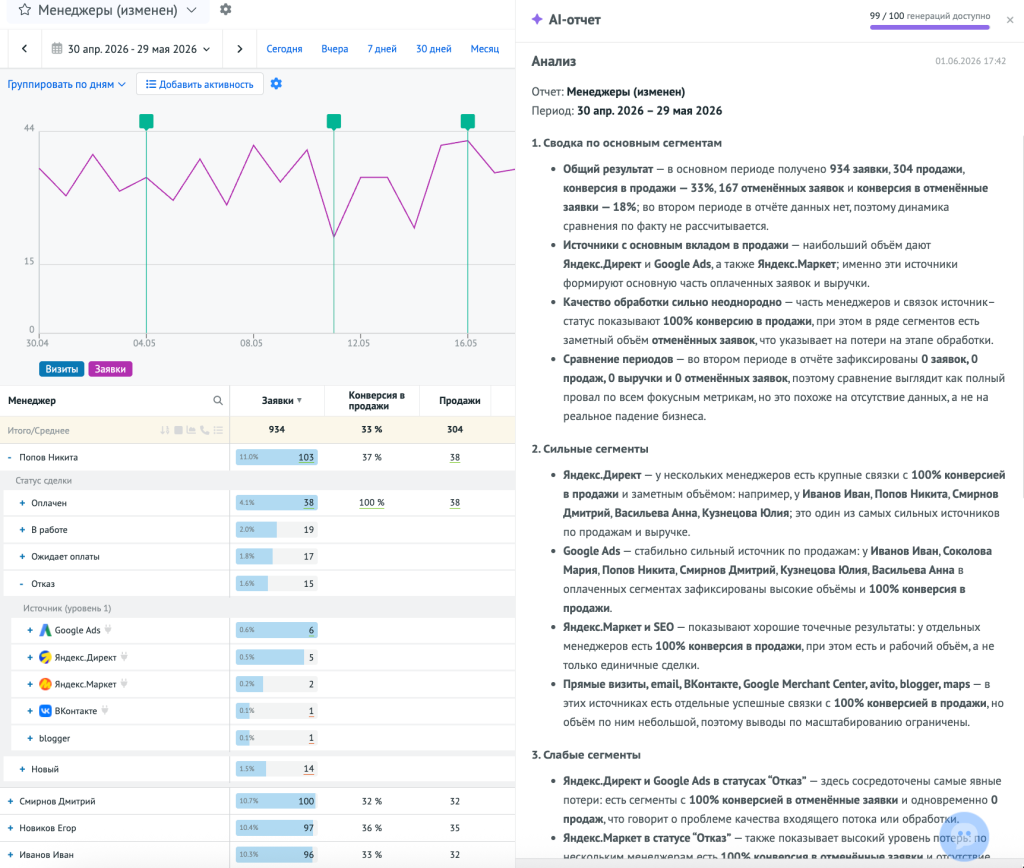Click plug icon beside Яндекс.Директ
1024x868 pixels.
pos(124,656)
